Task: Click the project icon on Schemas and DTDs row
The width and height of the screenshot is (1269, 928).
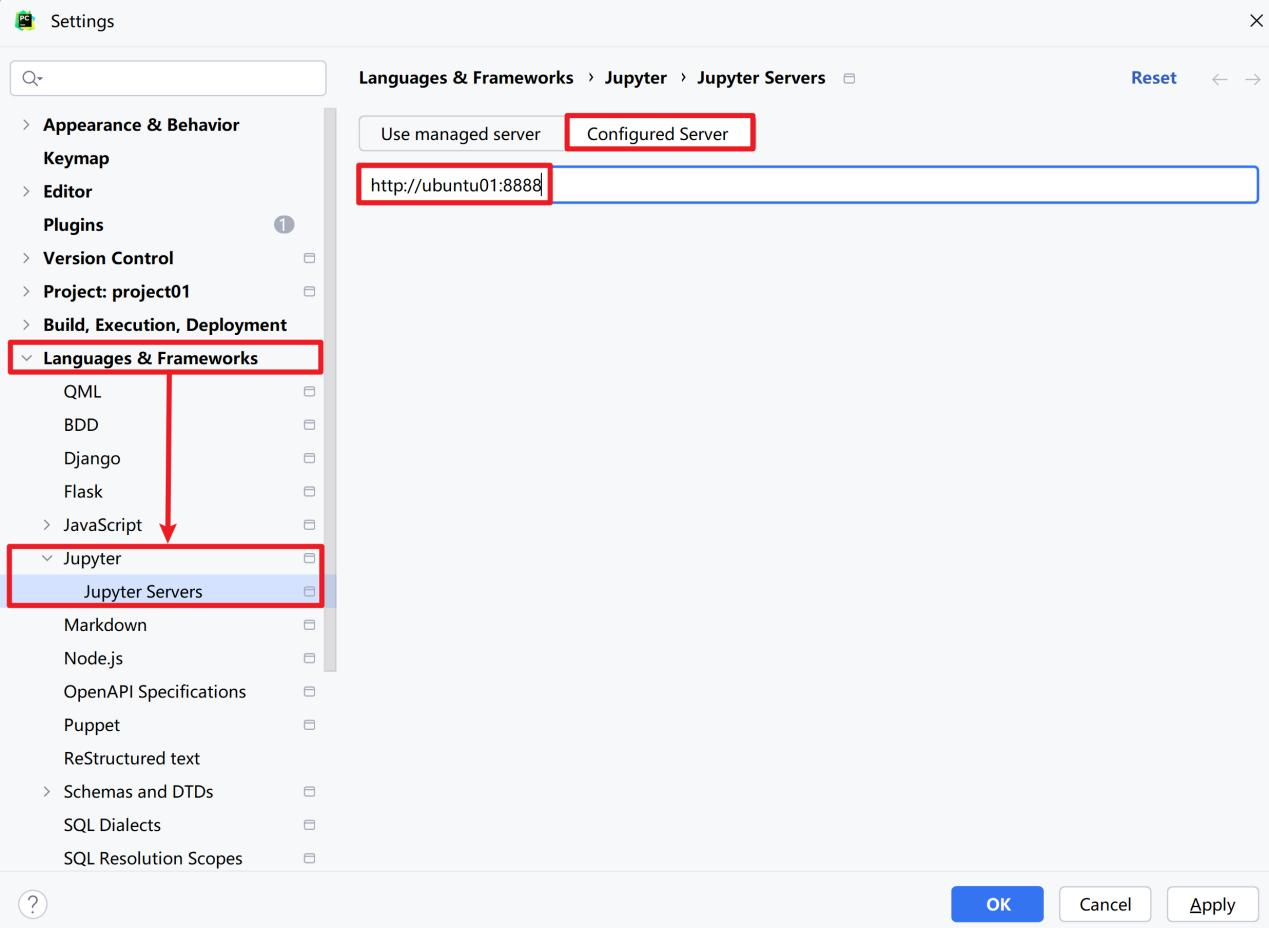Action: click(x=309, y=791)
